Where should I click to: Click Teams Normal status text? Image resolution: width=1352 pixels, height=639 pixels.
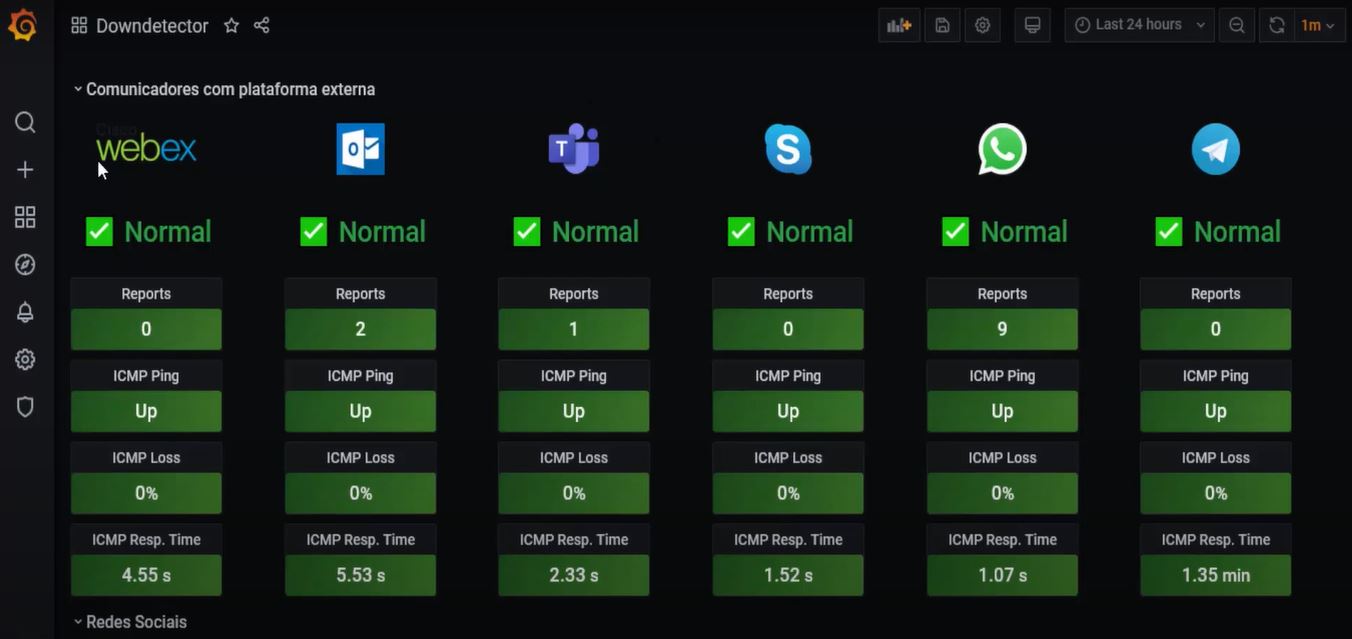pos(595,232)
